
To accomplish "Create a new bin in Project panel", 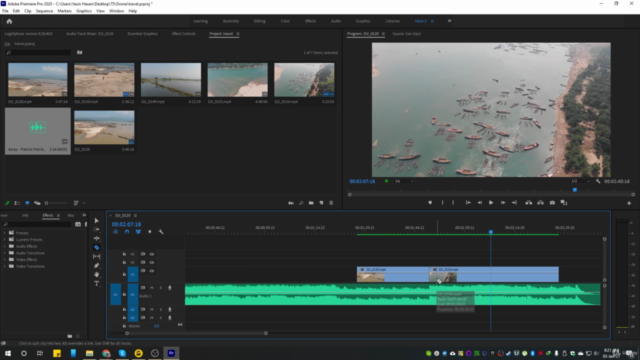I will pos(311,203).
